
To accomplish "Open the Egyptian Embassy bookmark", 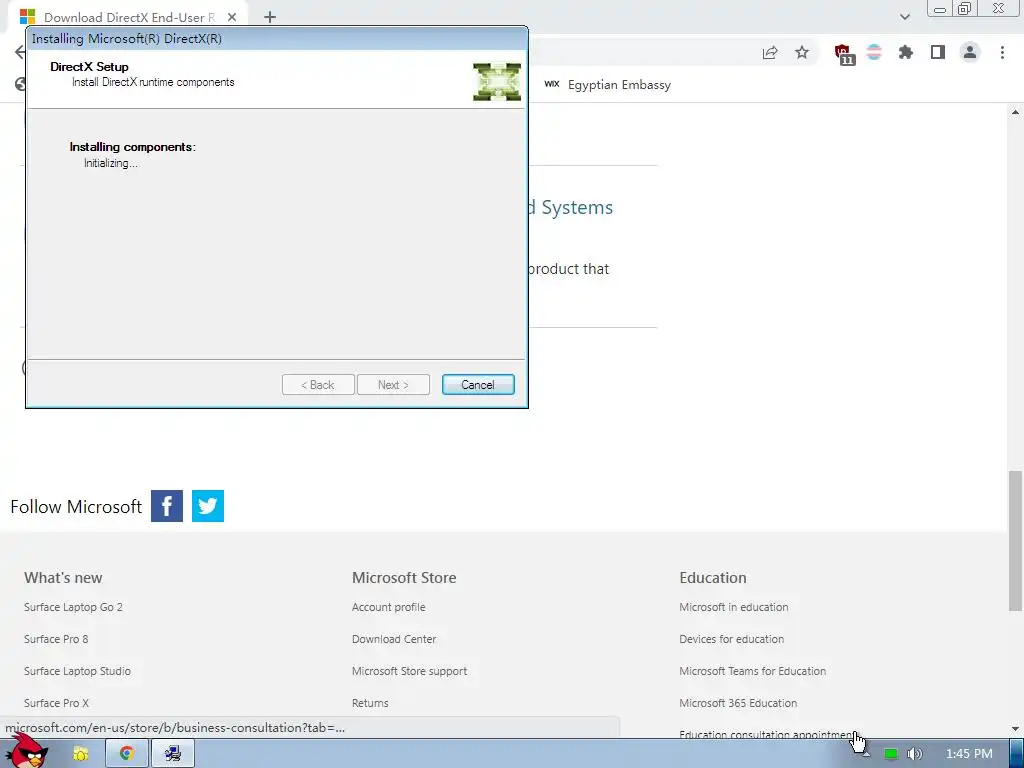I will tap(607, 85).
